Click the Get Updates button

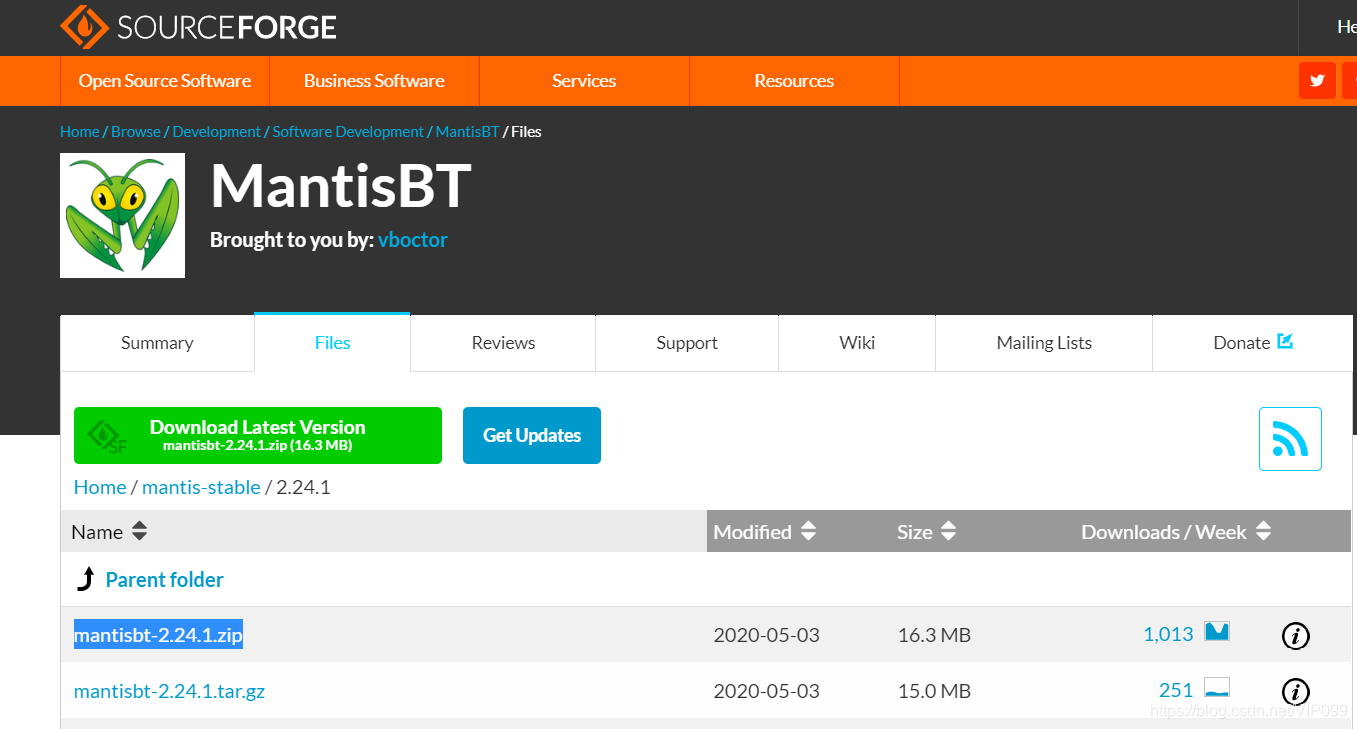(531, 435)
